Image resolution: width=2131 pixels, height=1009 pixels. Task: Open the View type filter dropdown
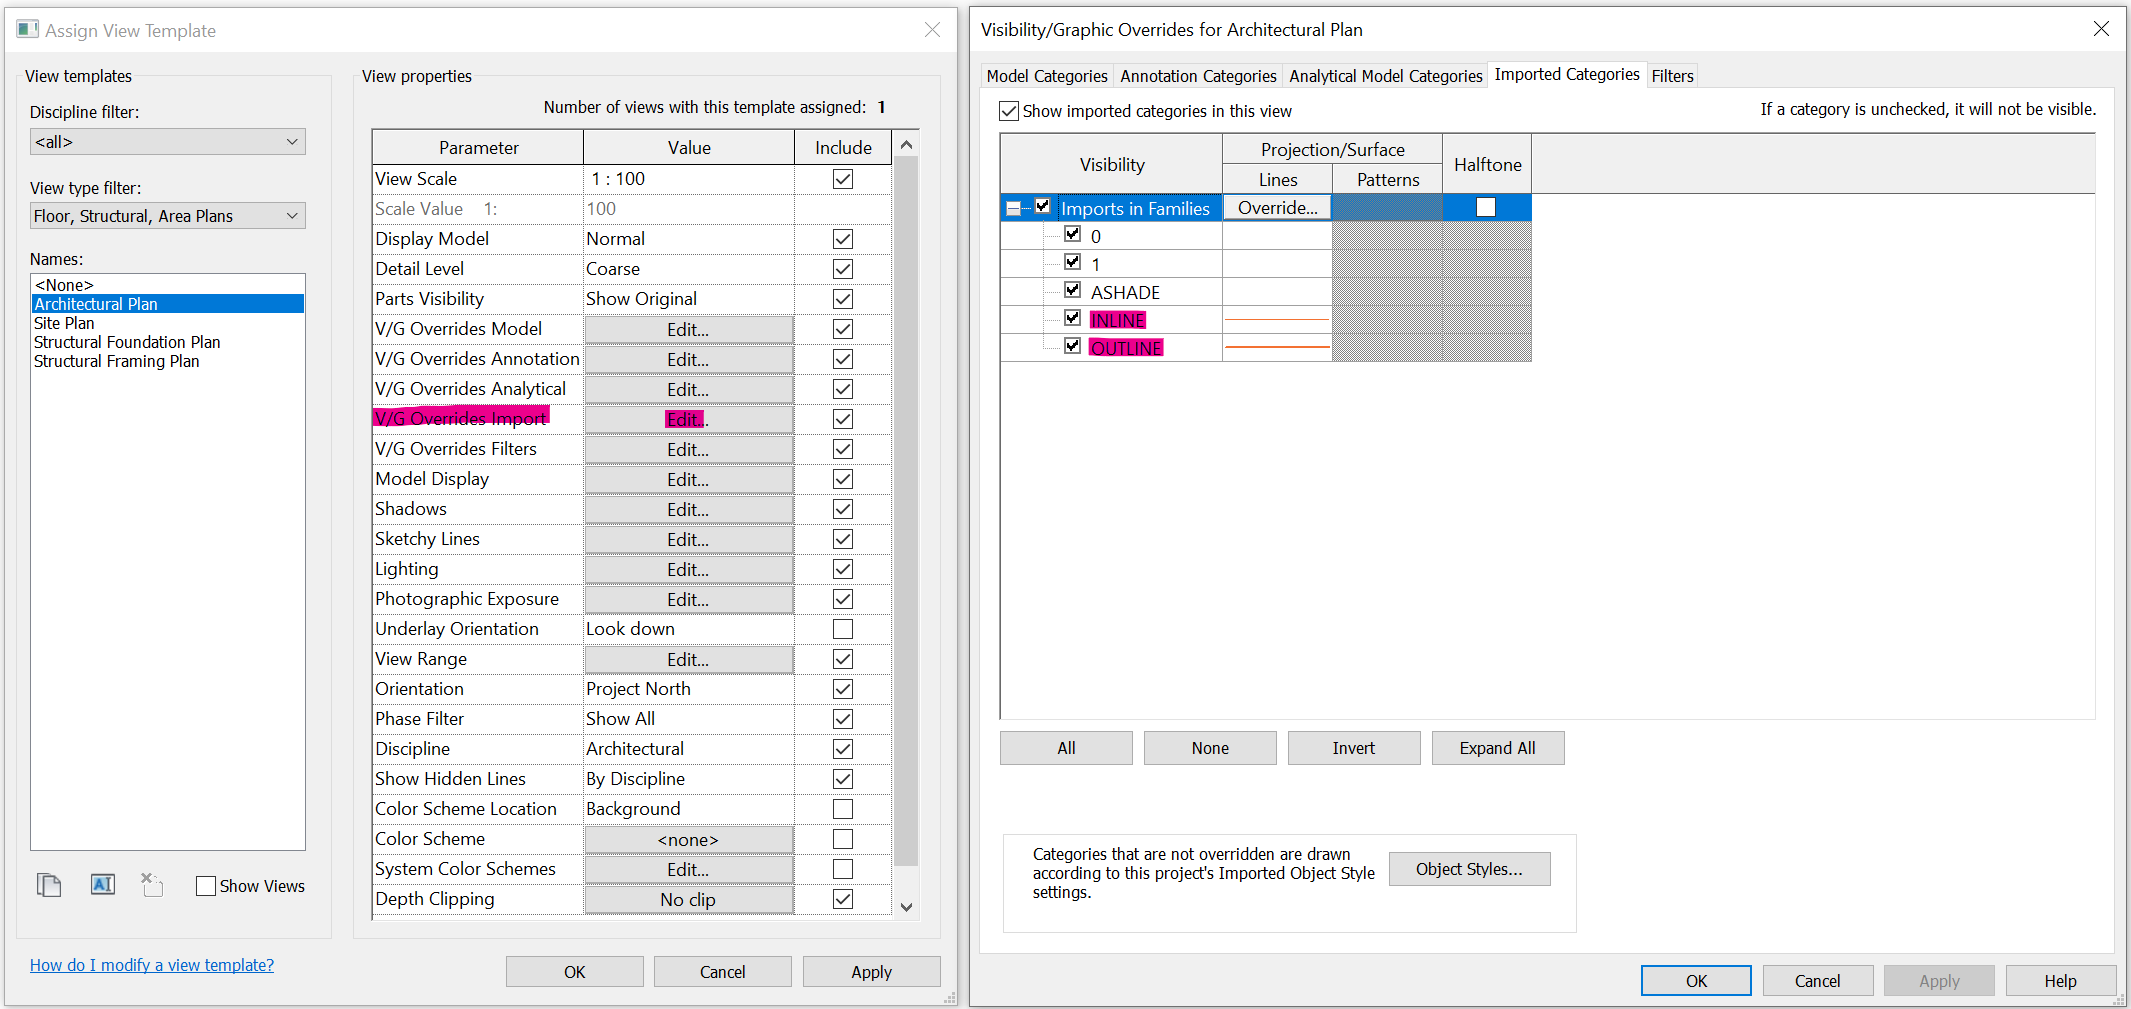coord(167,216)
